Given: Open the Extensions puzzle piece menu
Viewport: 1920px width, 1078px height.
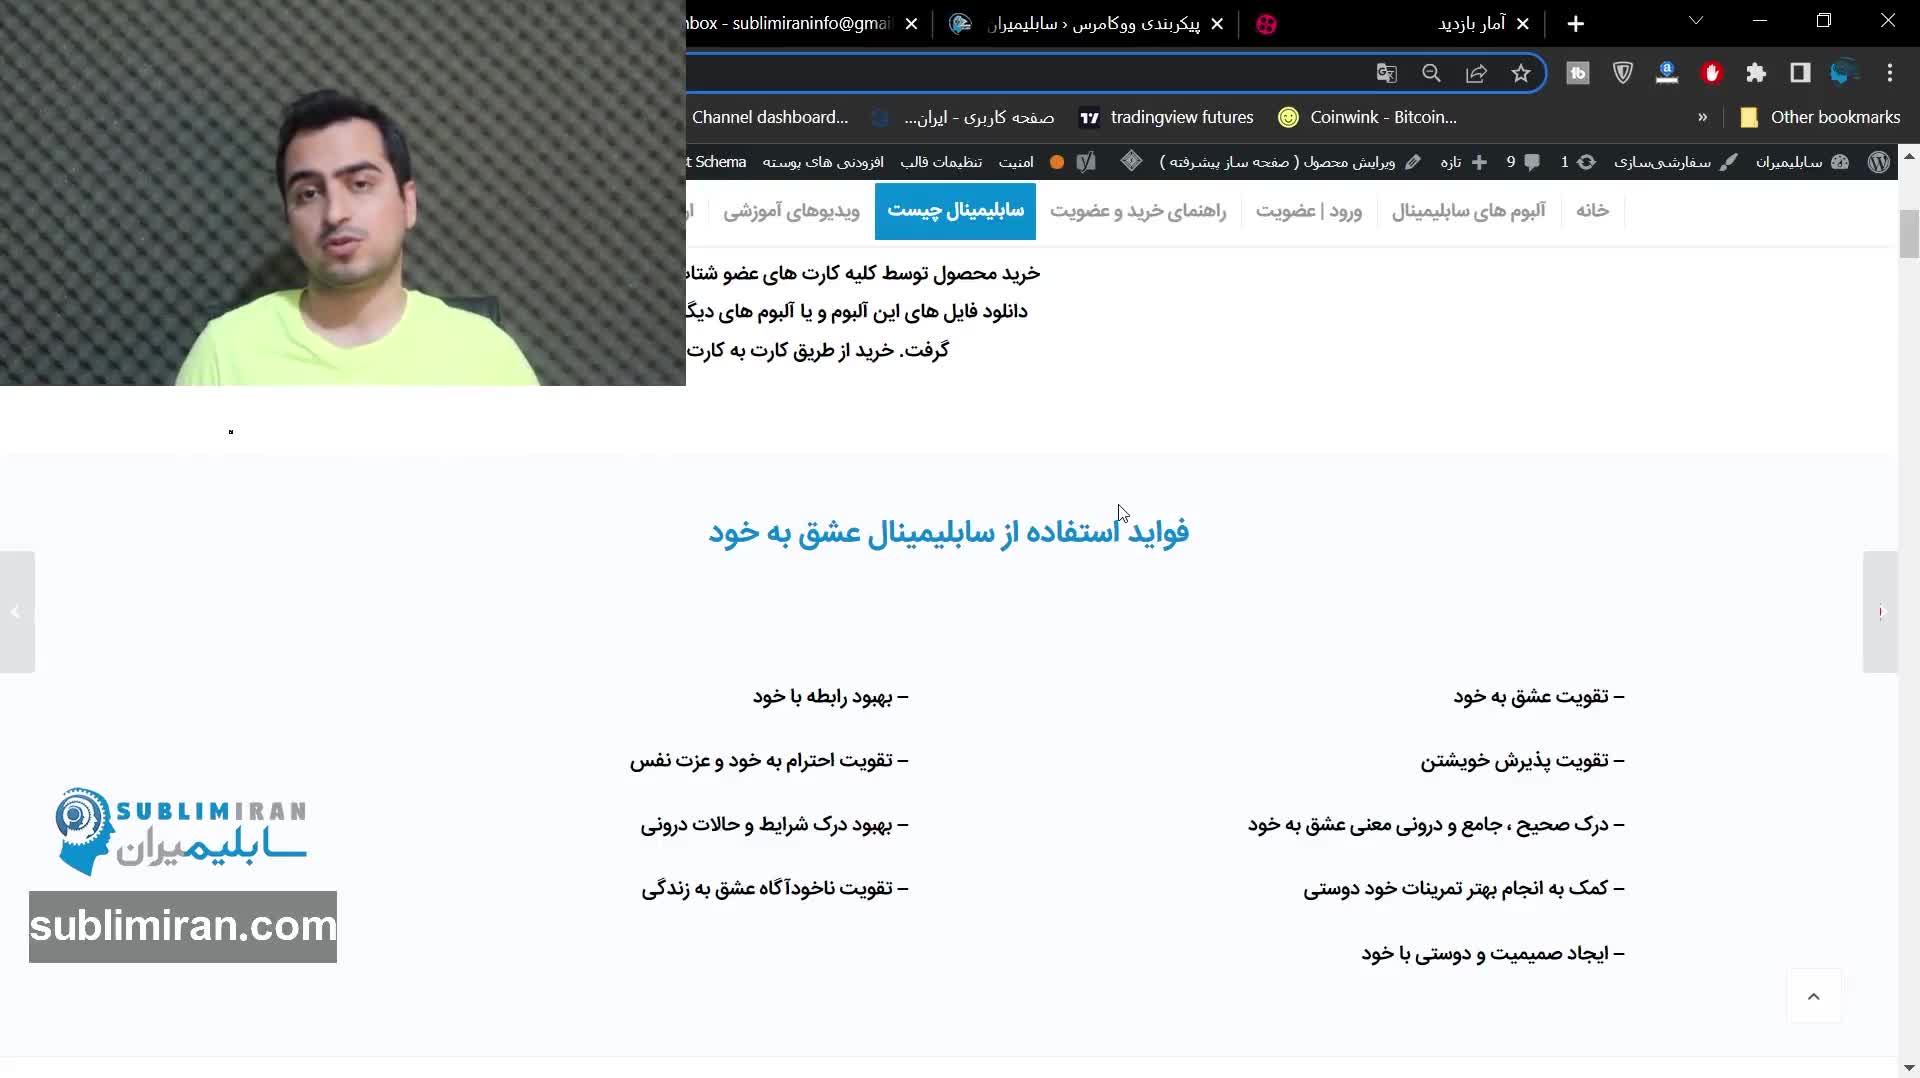Looking at the screenshot, I should [x=1756, y=73].
